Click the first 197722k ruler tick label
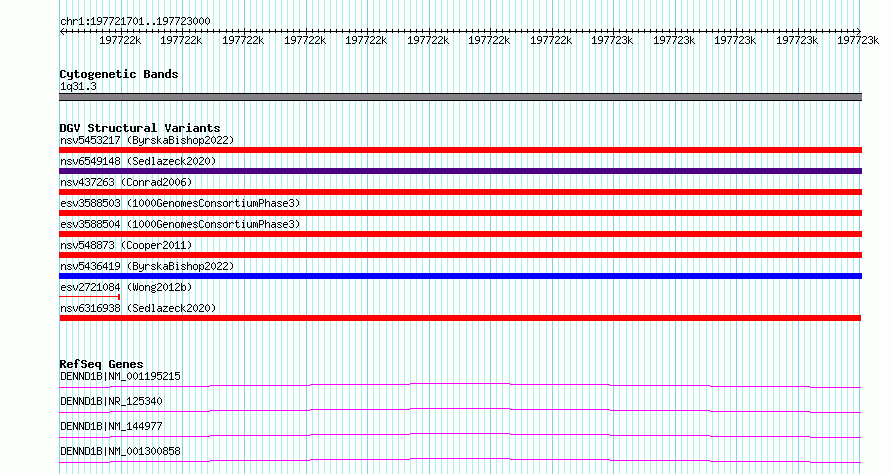Screen dimensions: 890x474 [120, 40]
